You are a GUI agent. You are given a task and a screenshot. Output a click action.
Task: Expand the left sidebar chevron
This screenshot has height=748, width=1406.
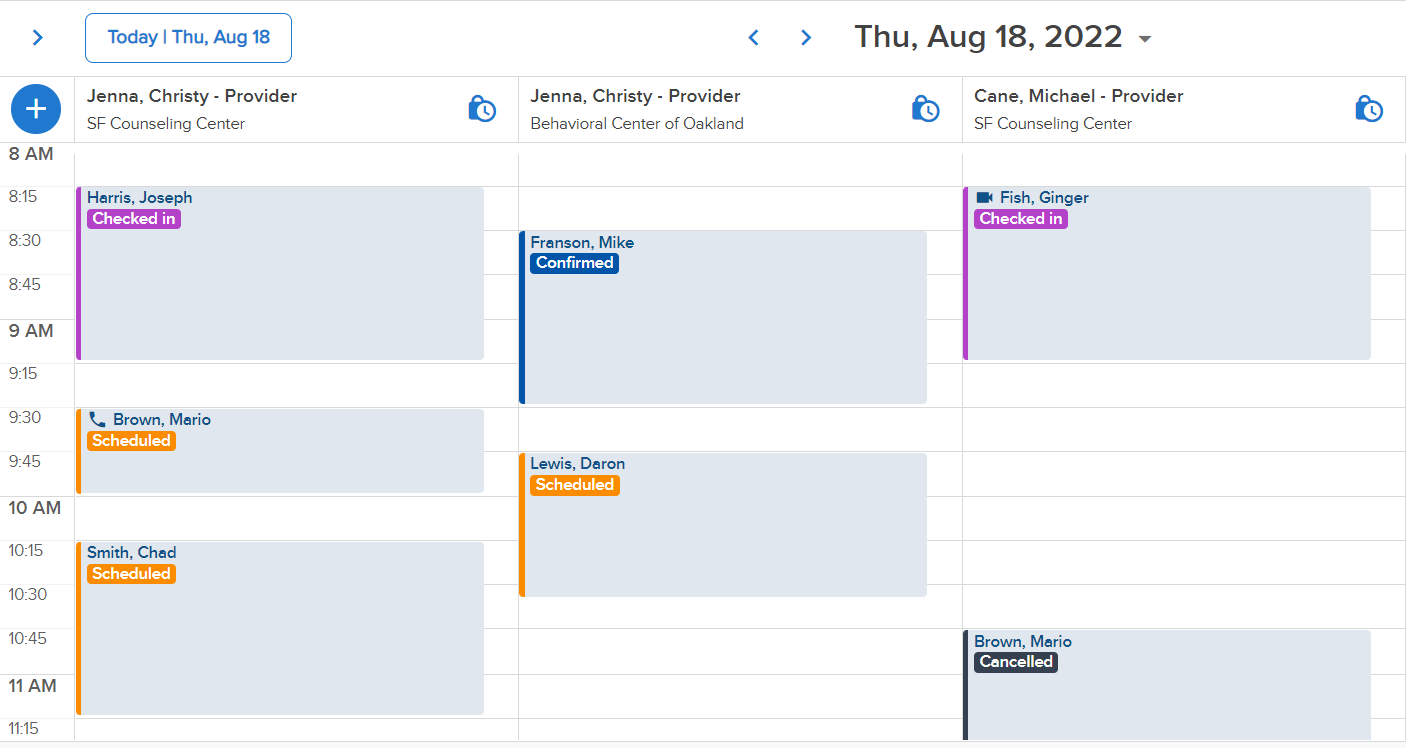point(38,38)
